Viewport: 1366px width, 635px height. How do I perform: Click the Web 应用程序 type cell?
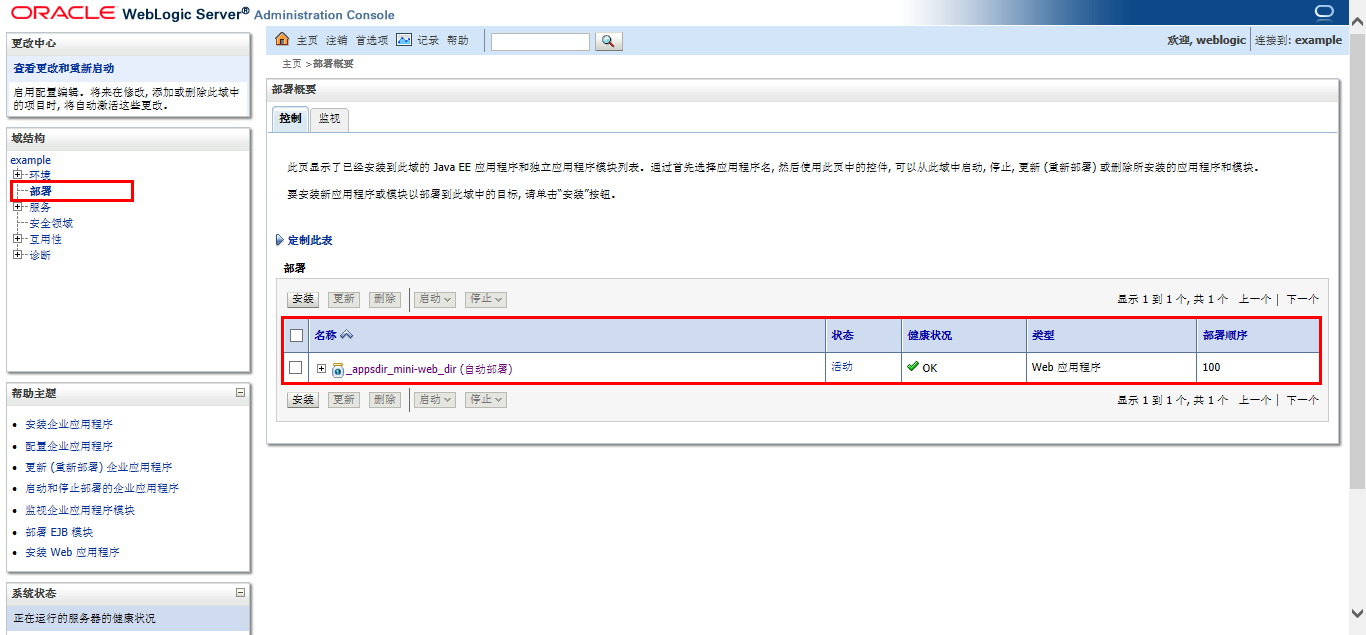(x=1066, y=368)
